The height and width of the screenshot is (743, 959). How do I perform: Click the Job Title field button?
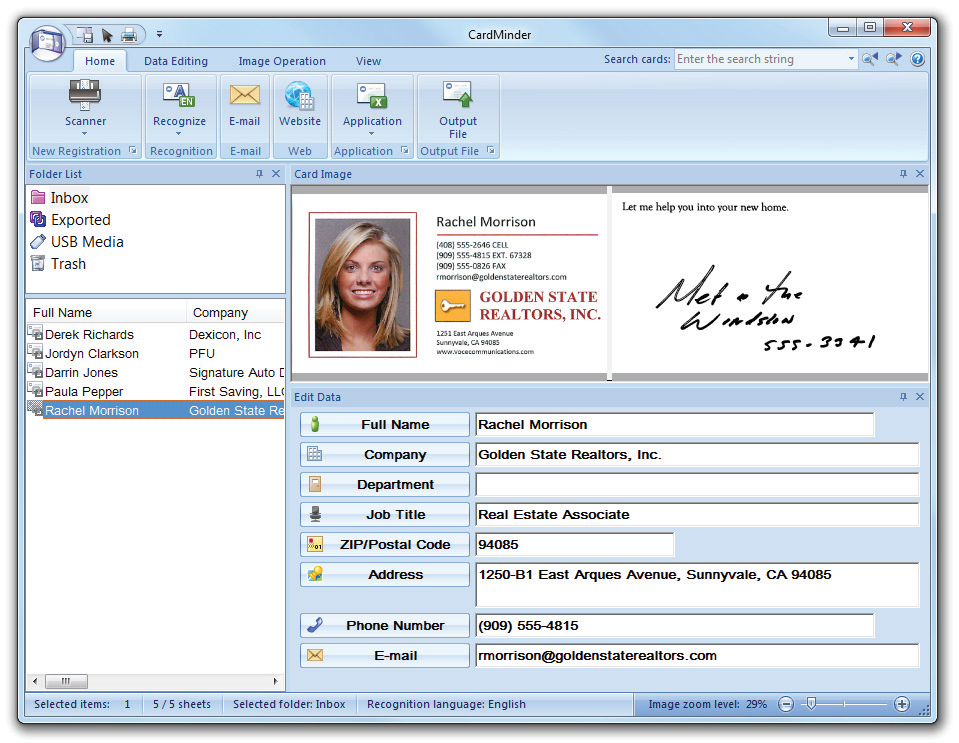coord(384,514)
